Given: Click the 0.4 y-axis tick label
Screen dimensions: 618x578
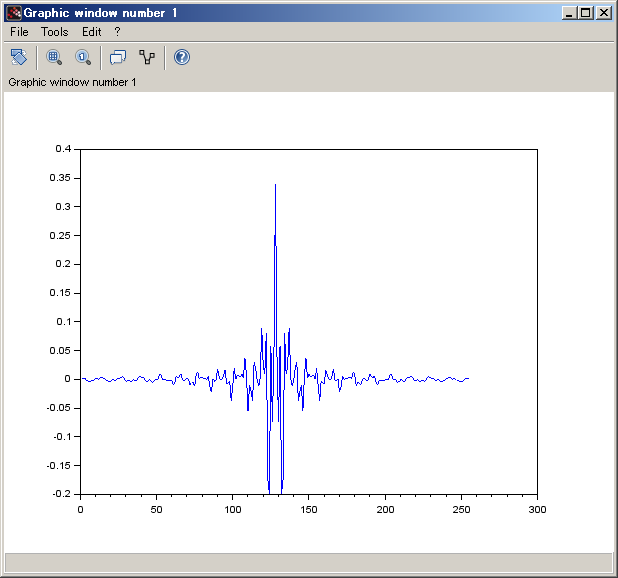Looking at the screenshot, I should [x=63, y=149].
